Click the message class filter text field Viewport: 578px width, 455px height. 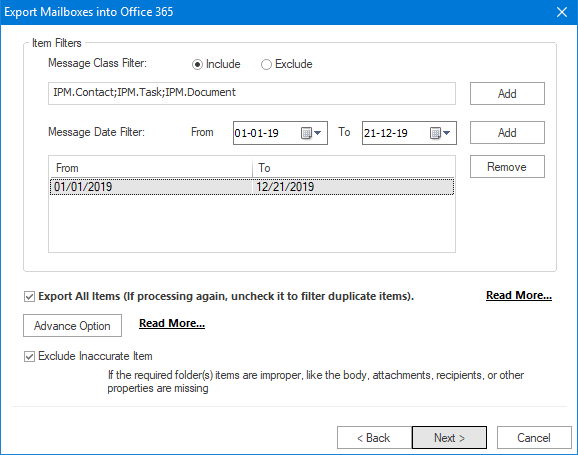252,94
